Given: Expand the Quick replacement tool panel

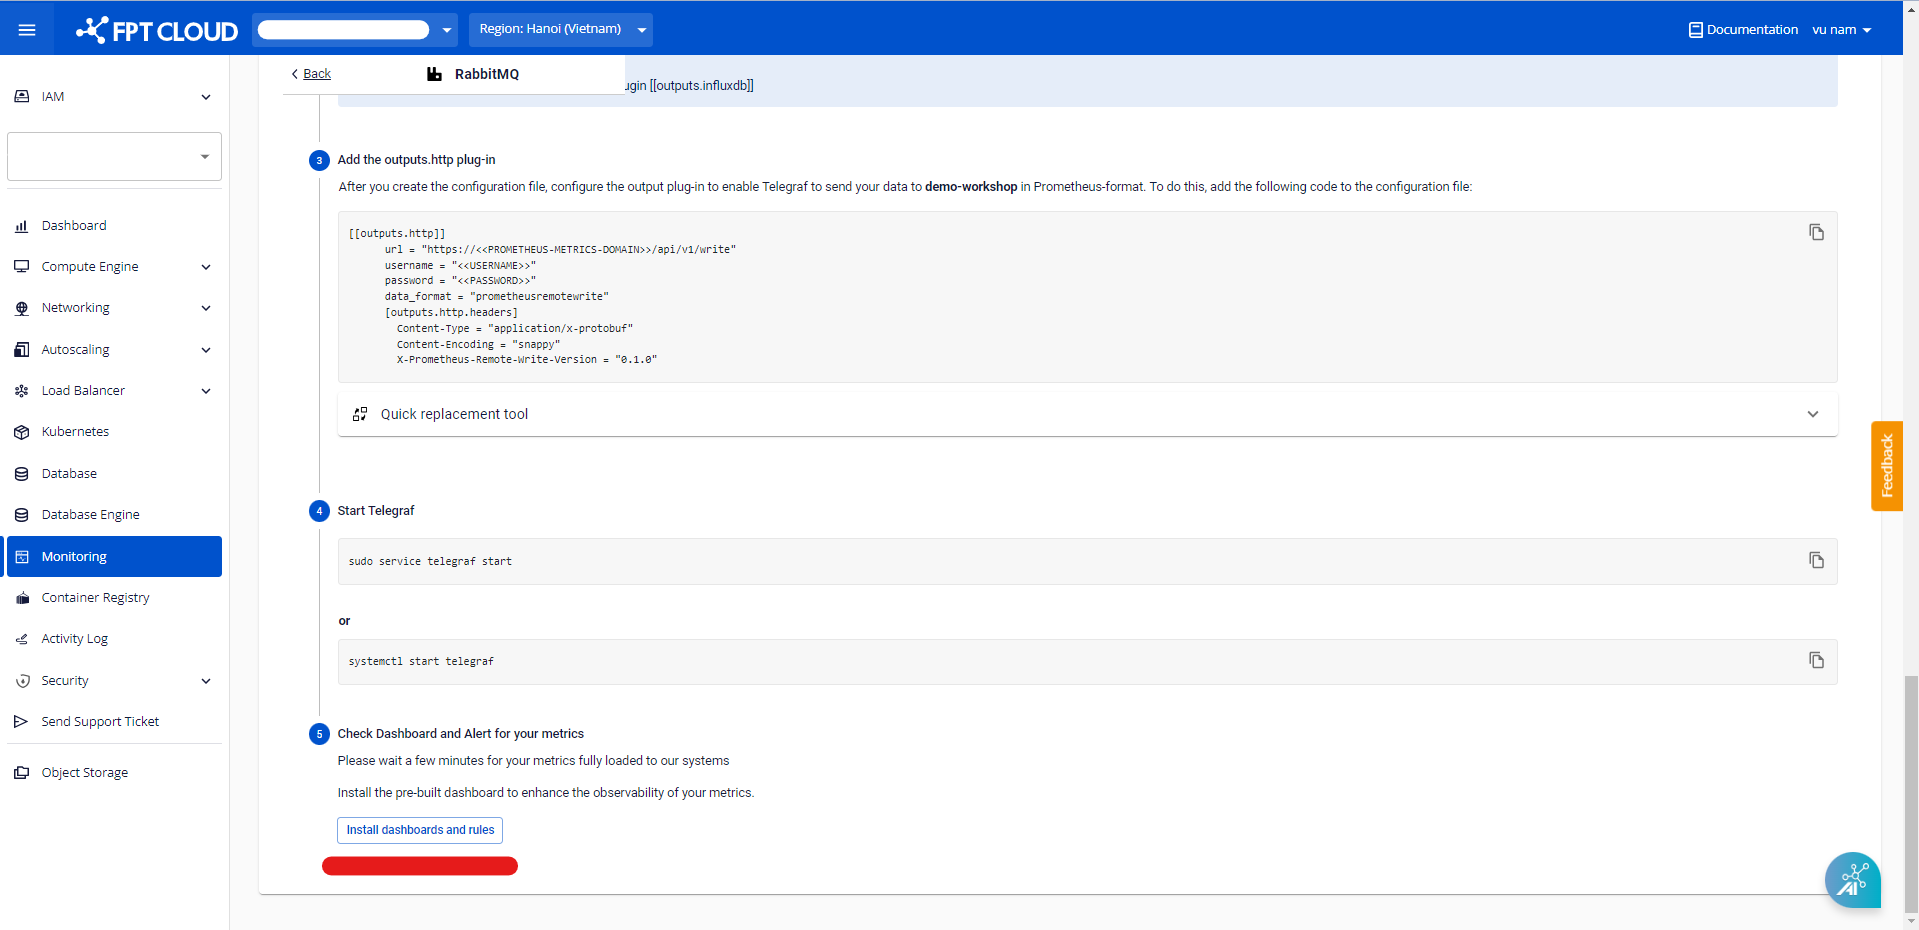Looking at the screenshot, I should coord(1087,414).
